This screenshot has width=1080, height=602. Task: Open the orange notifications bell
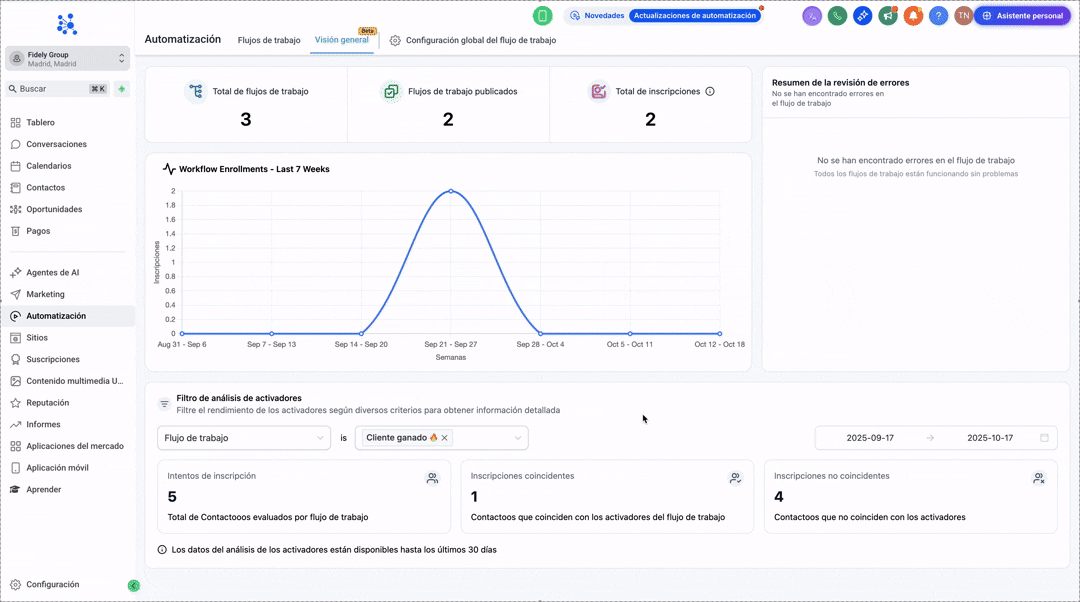click(912, 16)
